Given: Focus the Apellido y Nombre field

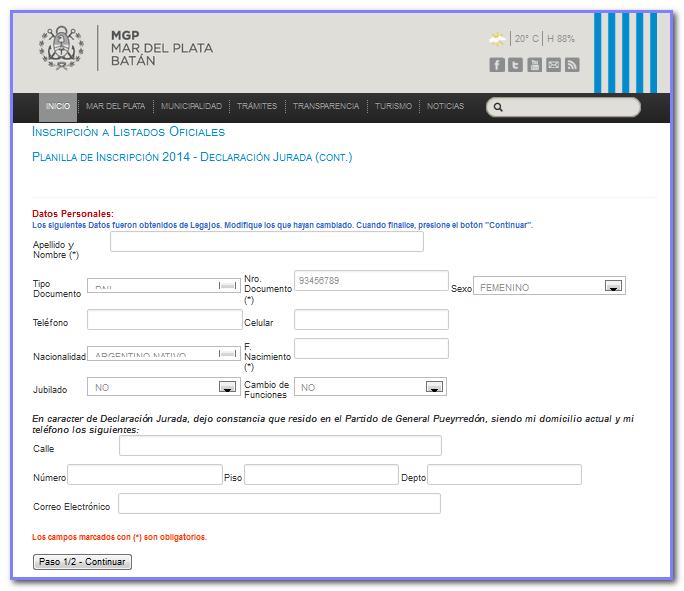Looking at the screenshot, I should coord(266,242).
